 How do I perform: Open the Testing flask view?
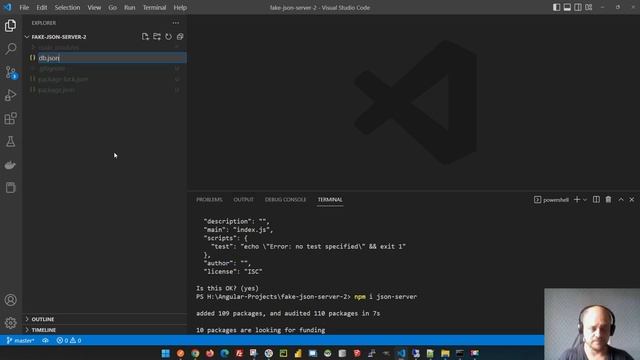tap(11, 142)
